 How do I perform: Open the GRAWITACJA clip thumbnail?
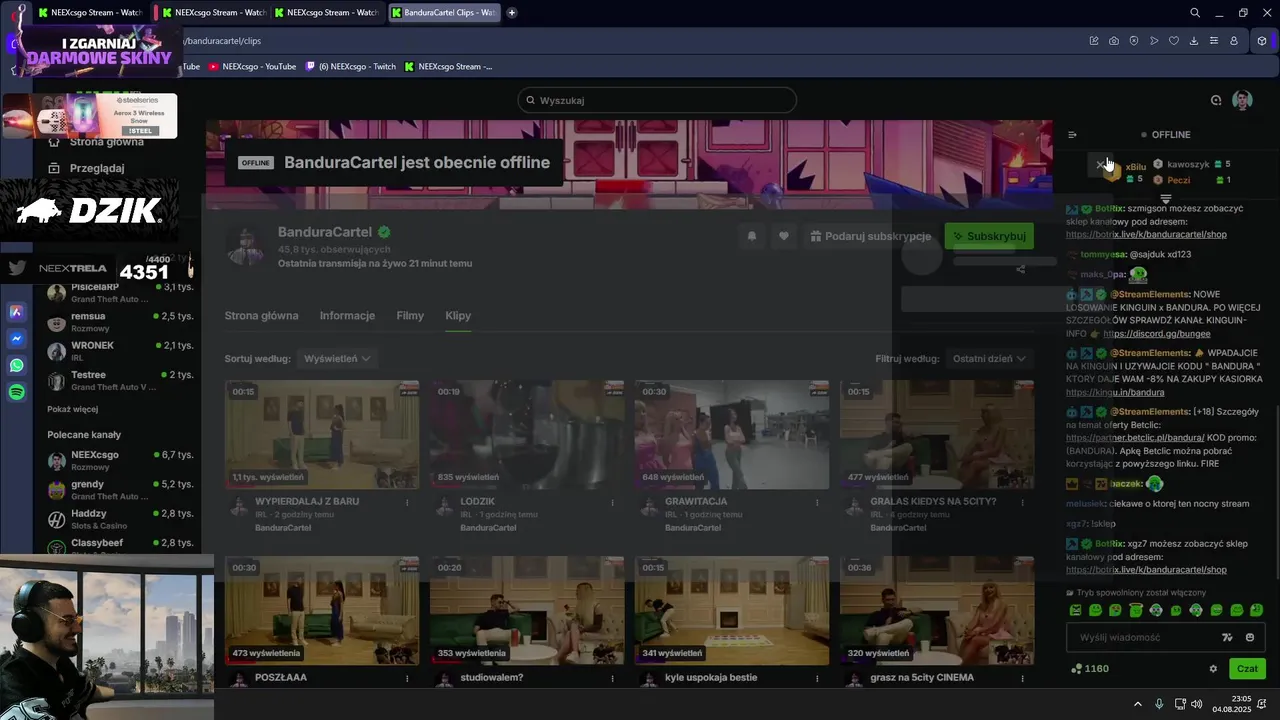tap(731, 435)
